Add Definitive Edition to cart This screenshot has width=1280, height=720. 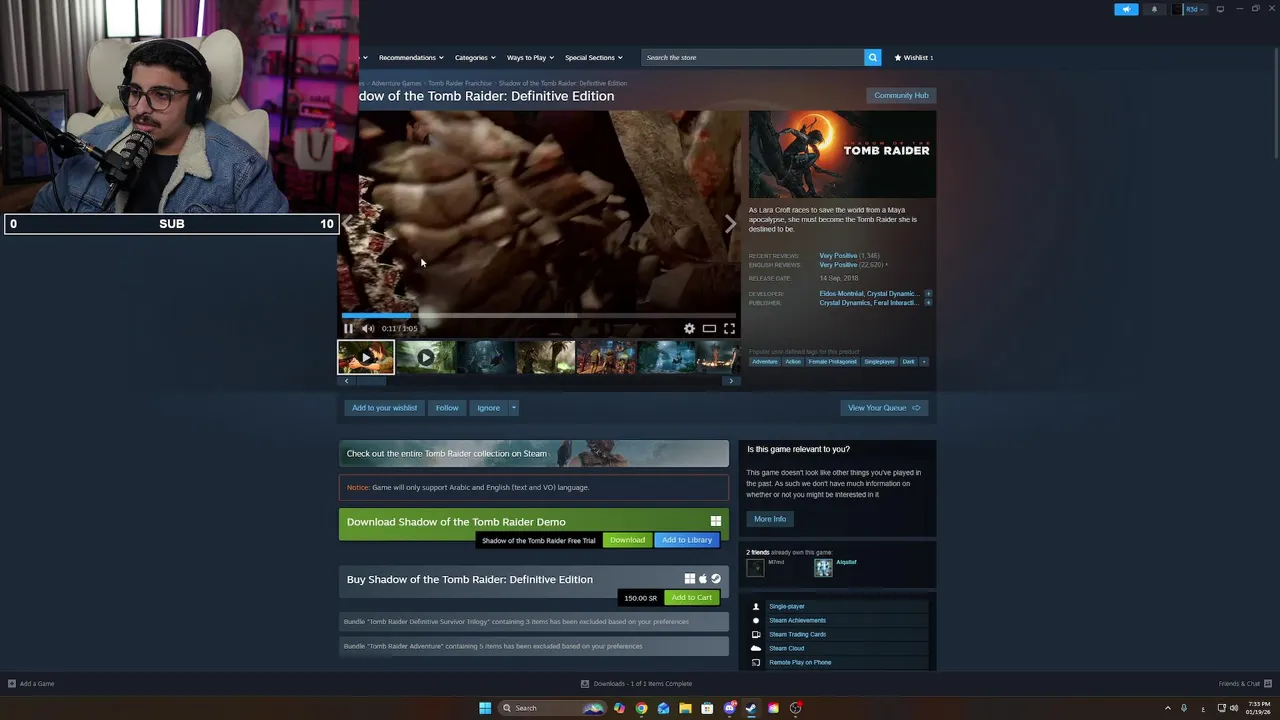pyautogui.click(x=692, y=597)
